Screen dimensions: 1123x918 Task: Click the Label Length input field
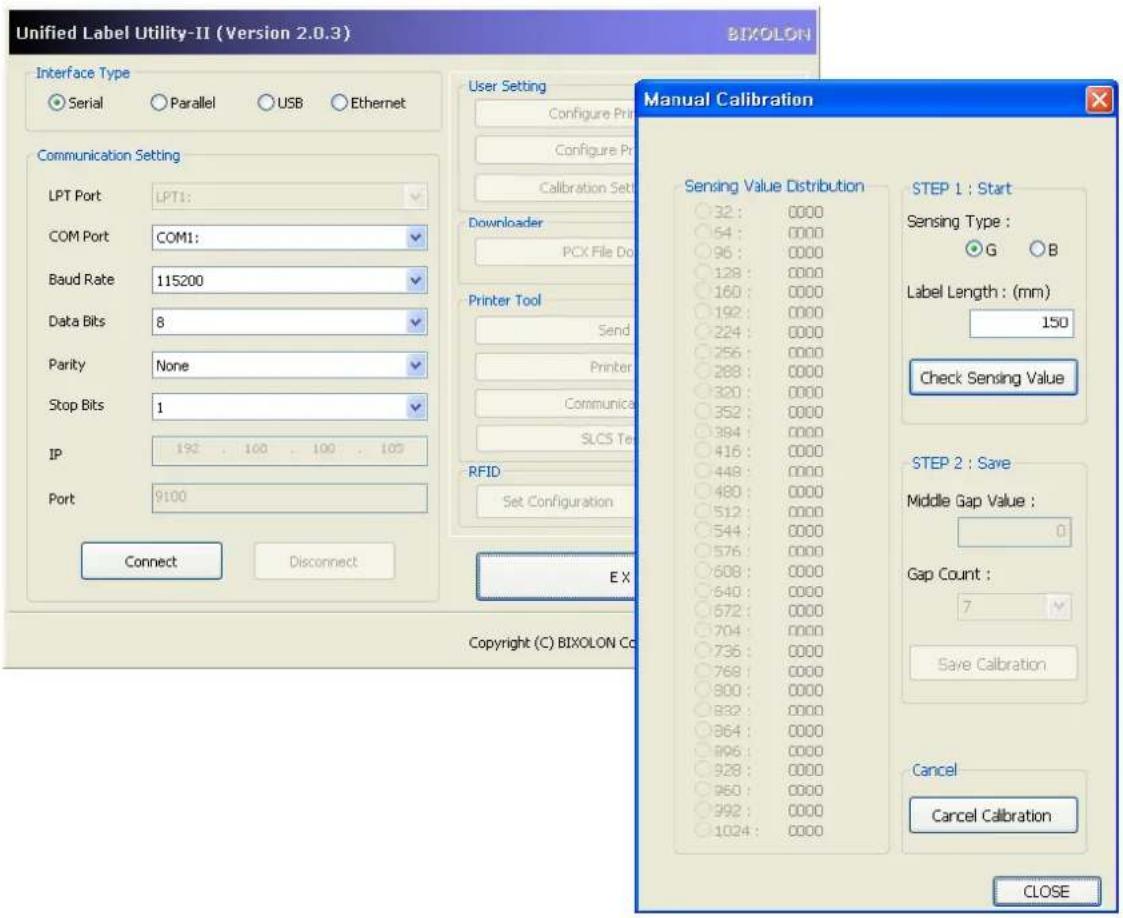[1021, 324]
